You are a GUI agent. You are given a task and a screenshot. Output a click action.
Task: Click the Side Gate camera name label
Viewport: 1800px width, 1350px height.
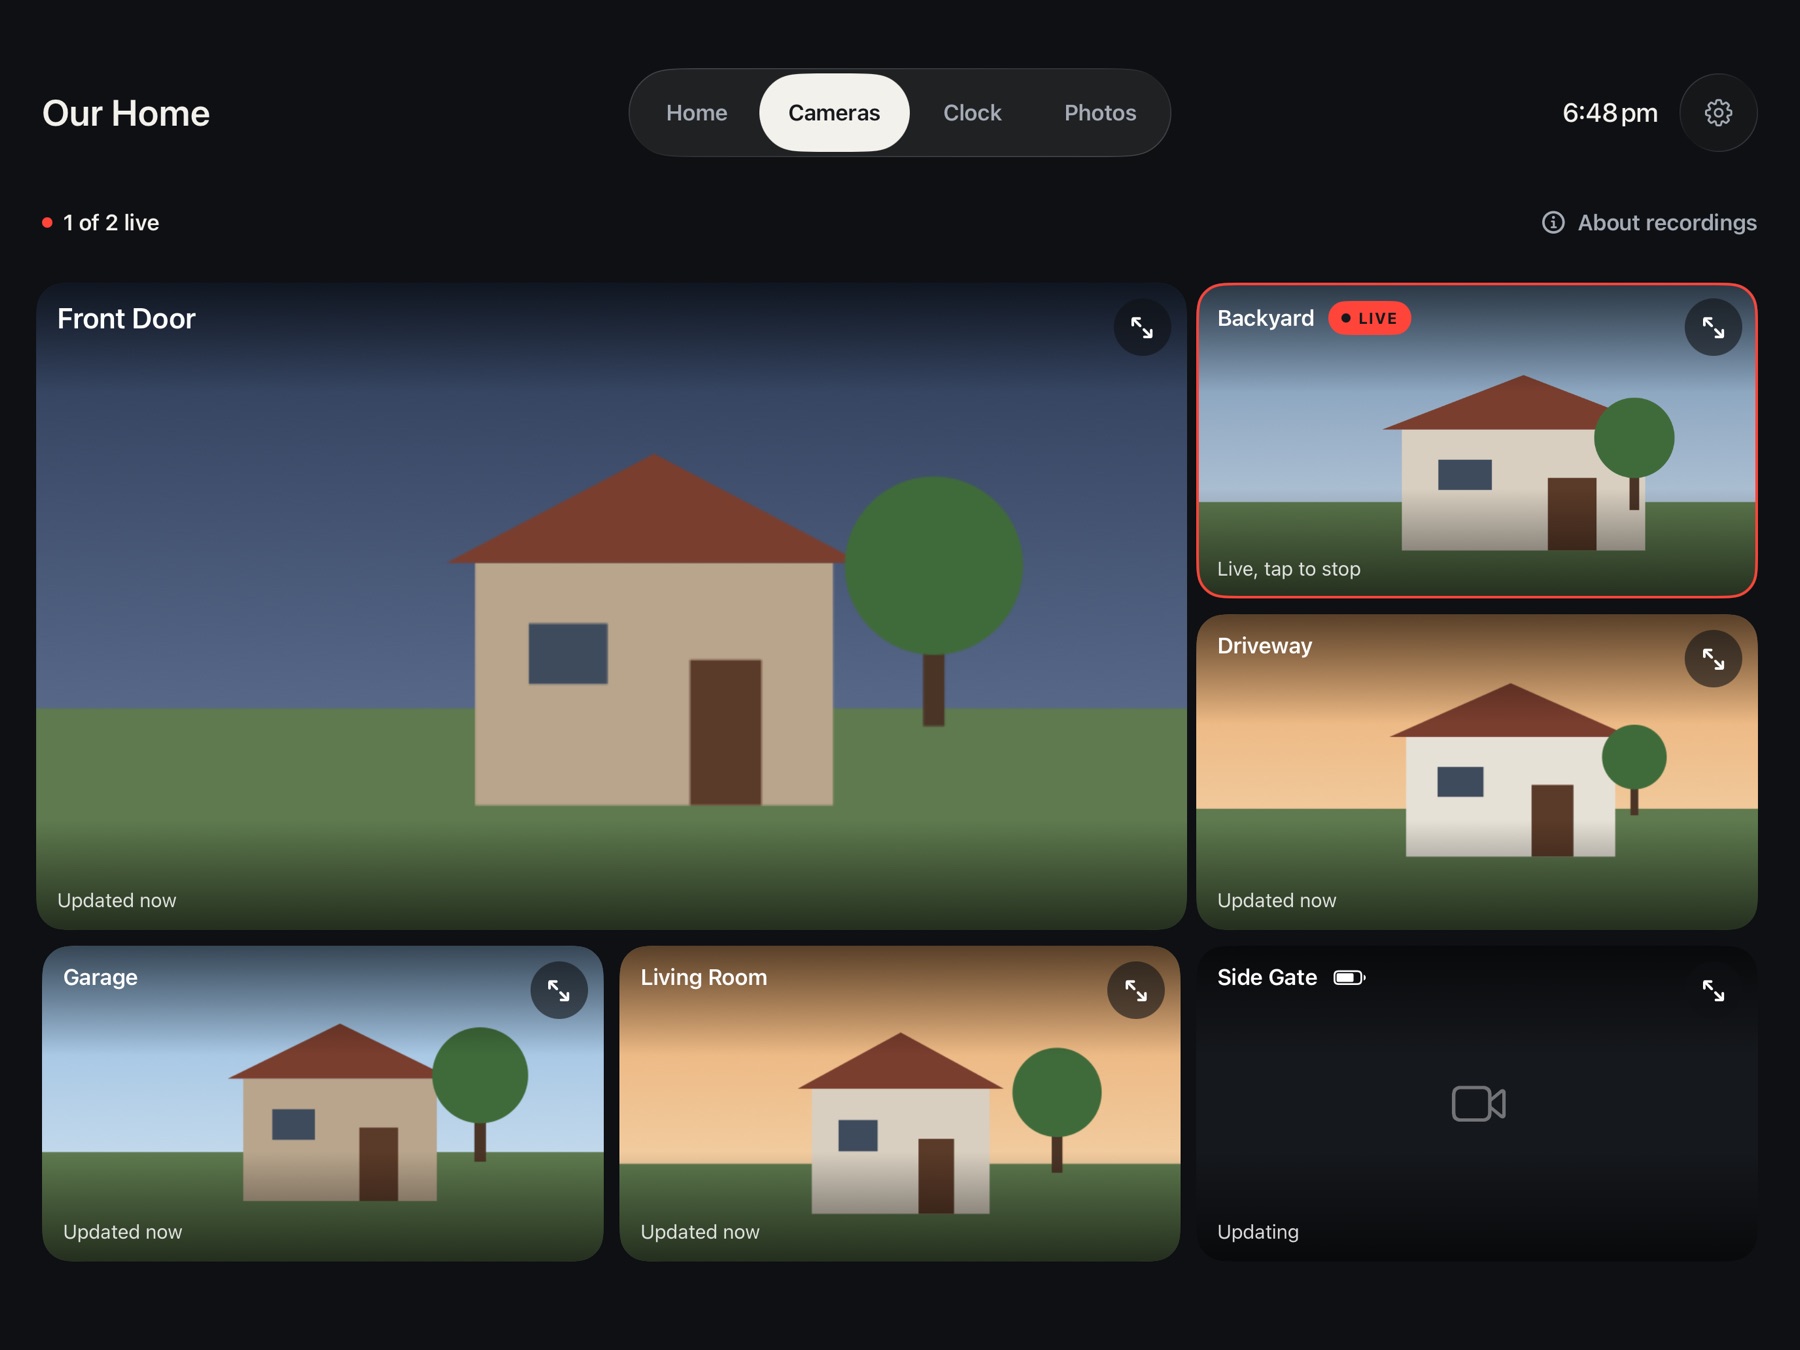point(1267,977)
